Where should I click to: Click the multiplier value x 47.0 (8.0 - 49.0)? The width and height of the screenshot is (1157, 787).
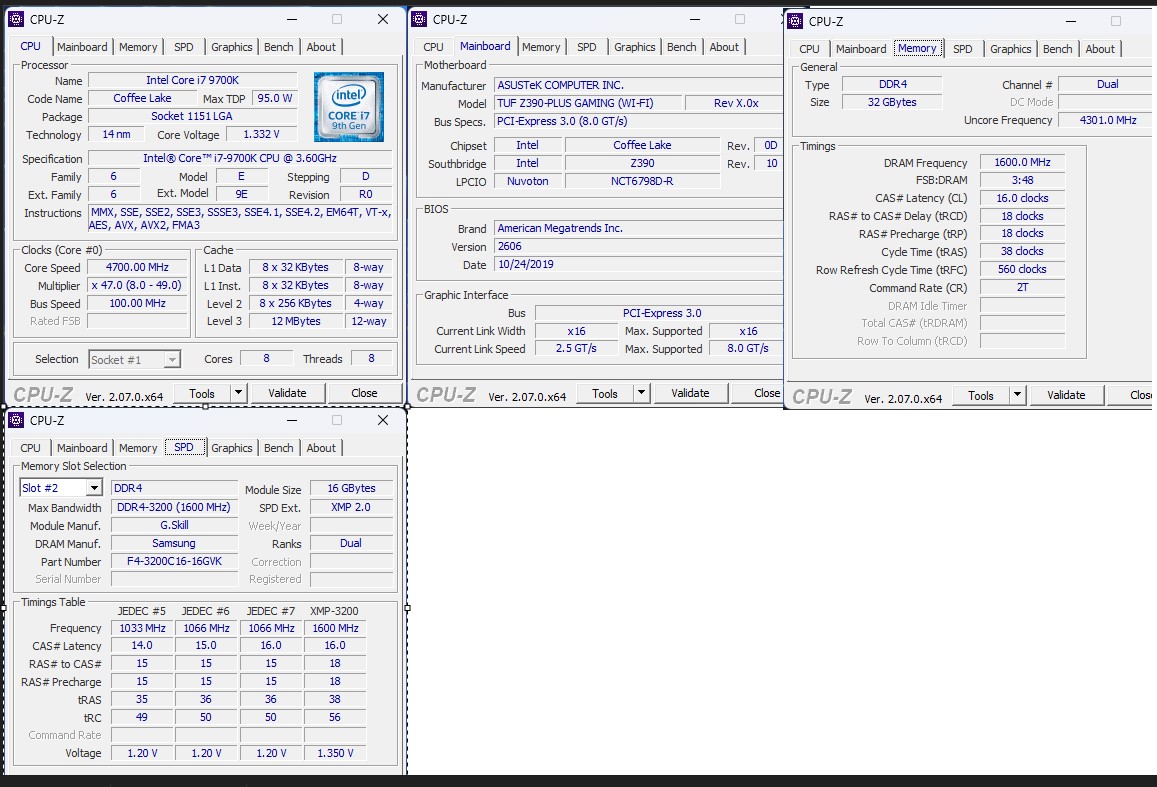point(137,285)
